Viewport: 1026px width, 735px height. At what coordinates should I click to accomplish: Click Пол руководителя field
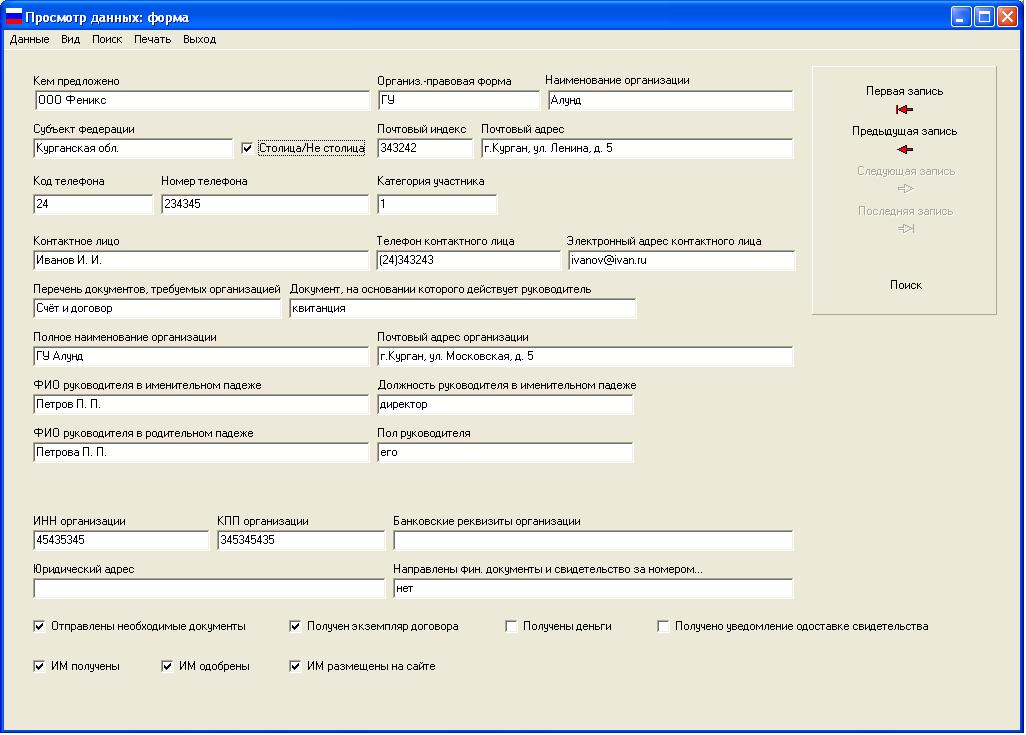click(505, 452)
